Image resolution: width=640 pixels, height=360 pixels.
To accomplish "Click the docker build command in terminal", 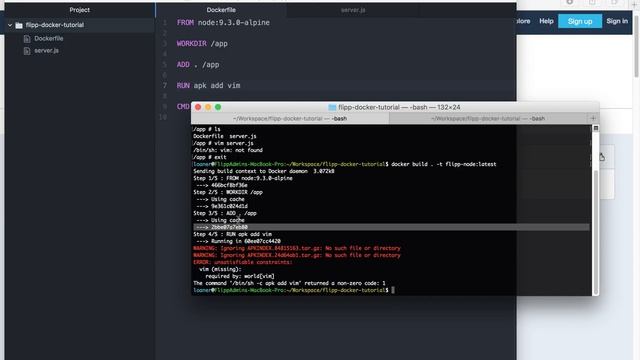I will click(444, 164).
